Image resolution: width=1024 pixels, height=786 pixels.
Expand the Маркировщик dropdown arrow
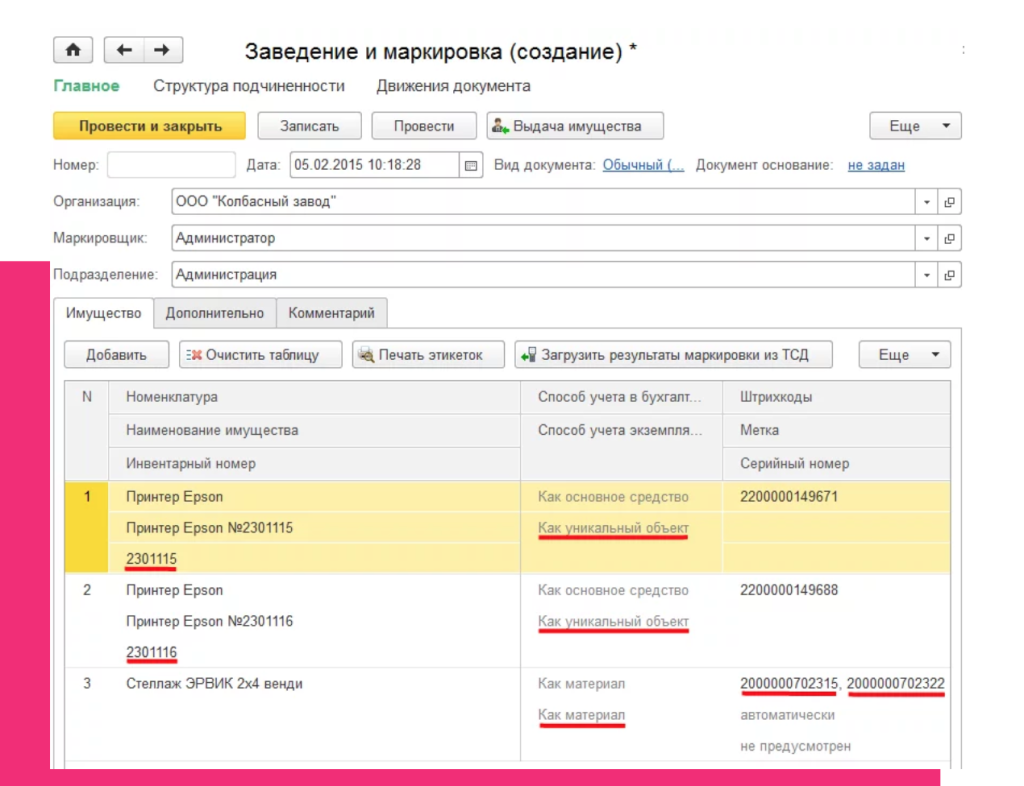click(927, 239)
